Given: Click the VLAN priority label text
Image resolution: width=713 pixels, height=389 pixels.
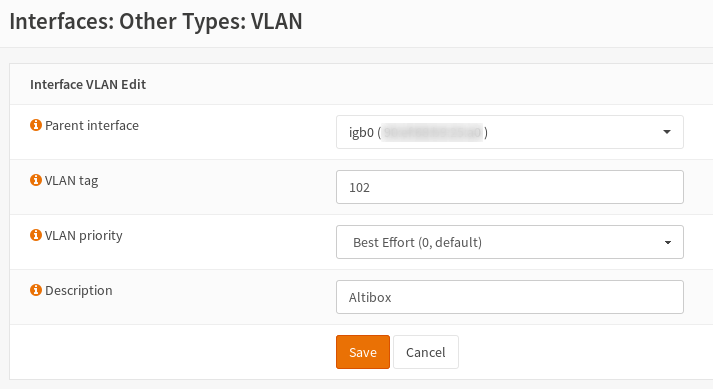Looking at the screenshot, I should 84,236.
